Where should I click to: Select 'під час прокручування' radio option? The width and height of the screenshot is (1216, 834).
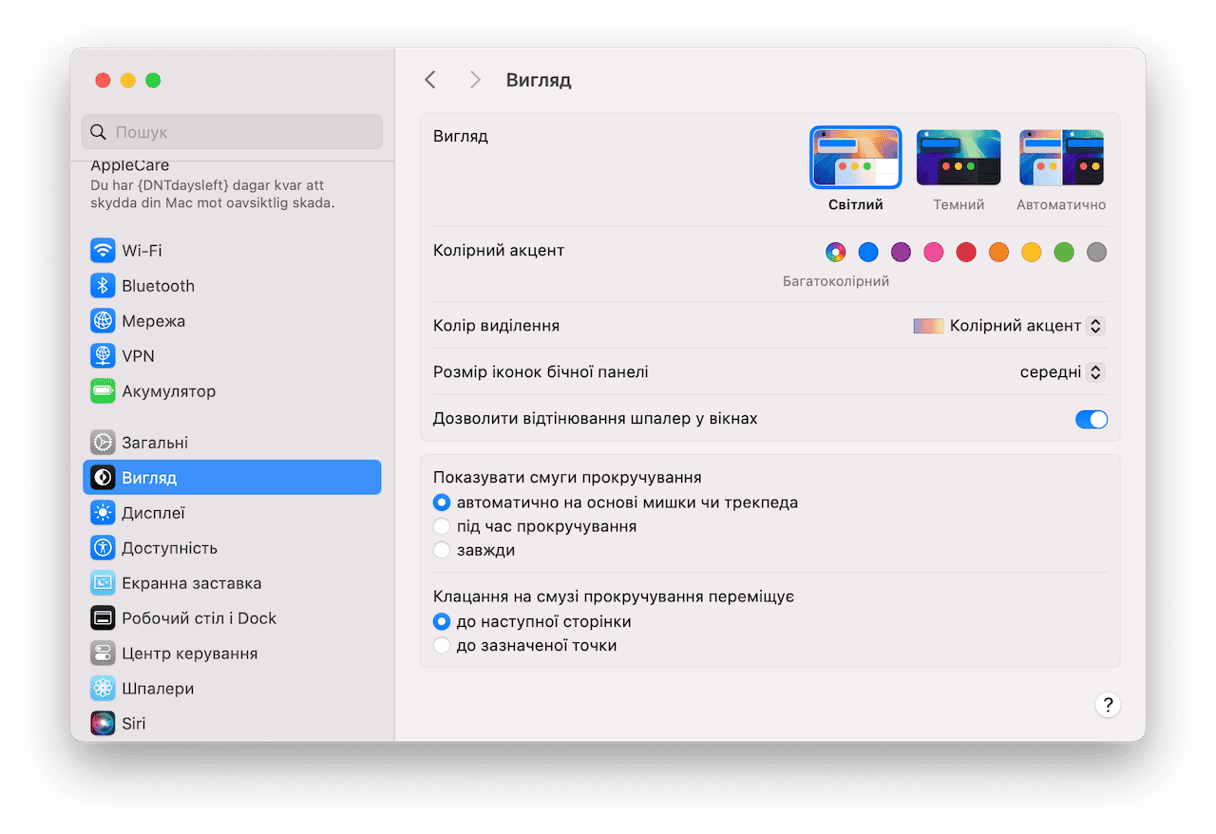click(442, 526)
